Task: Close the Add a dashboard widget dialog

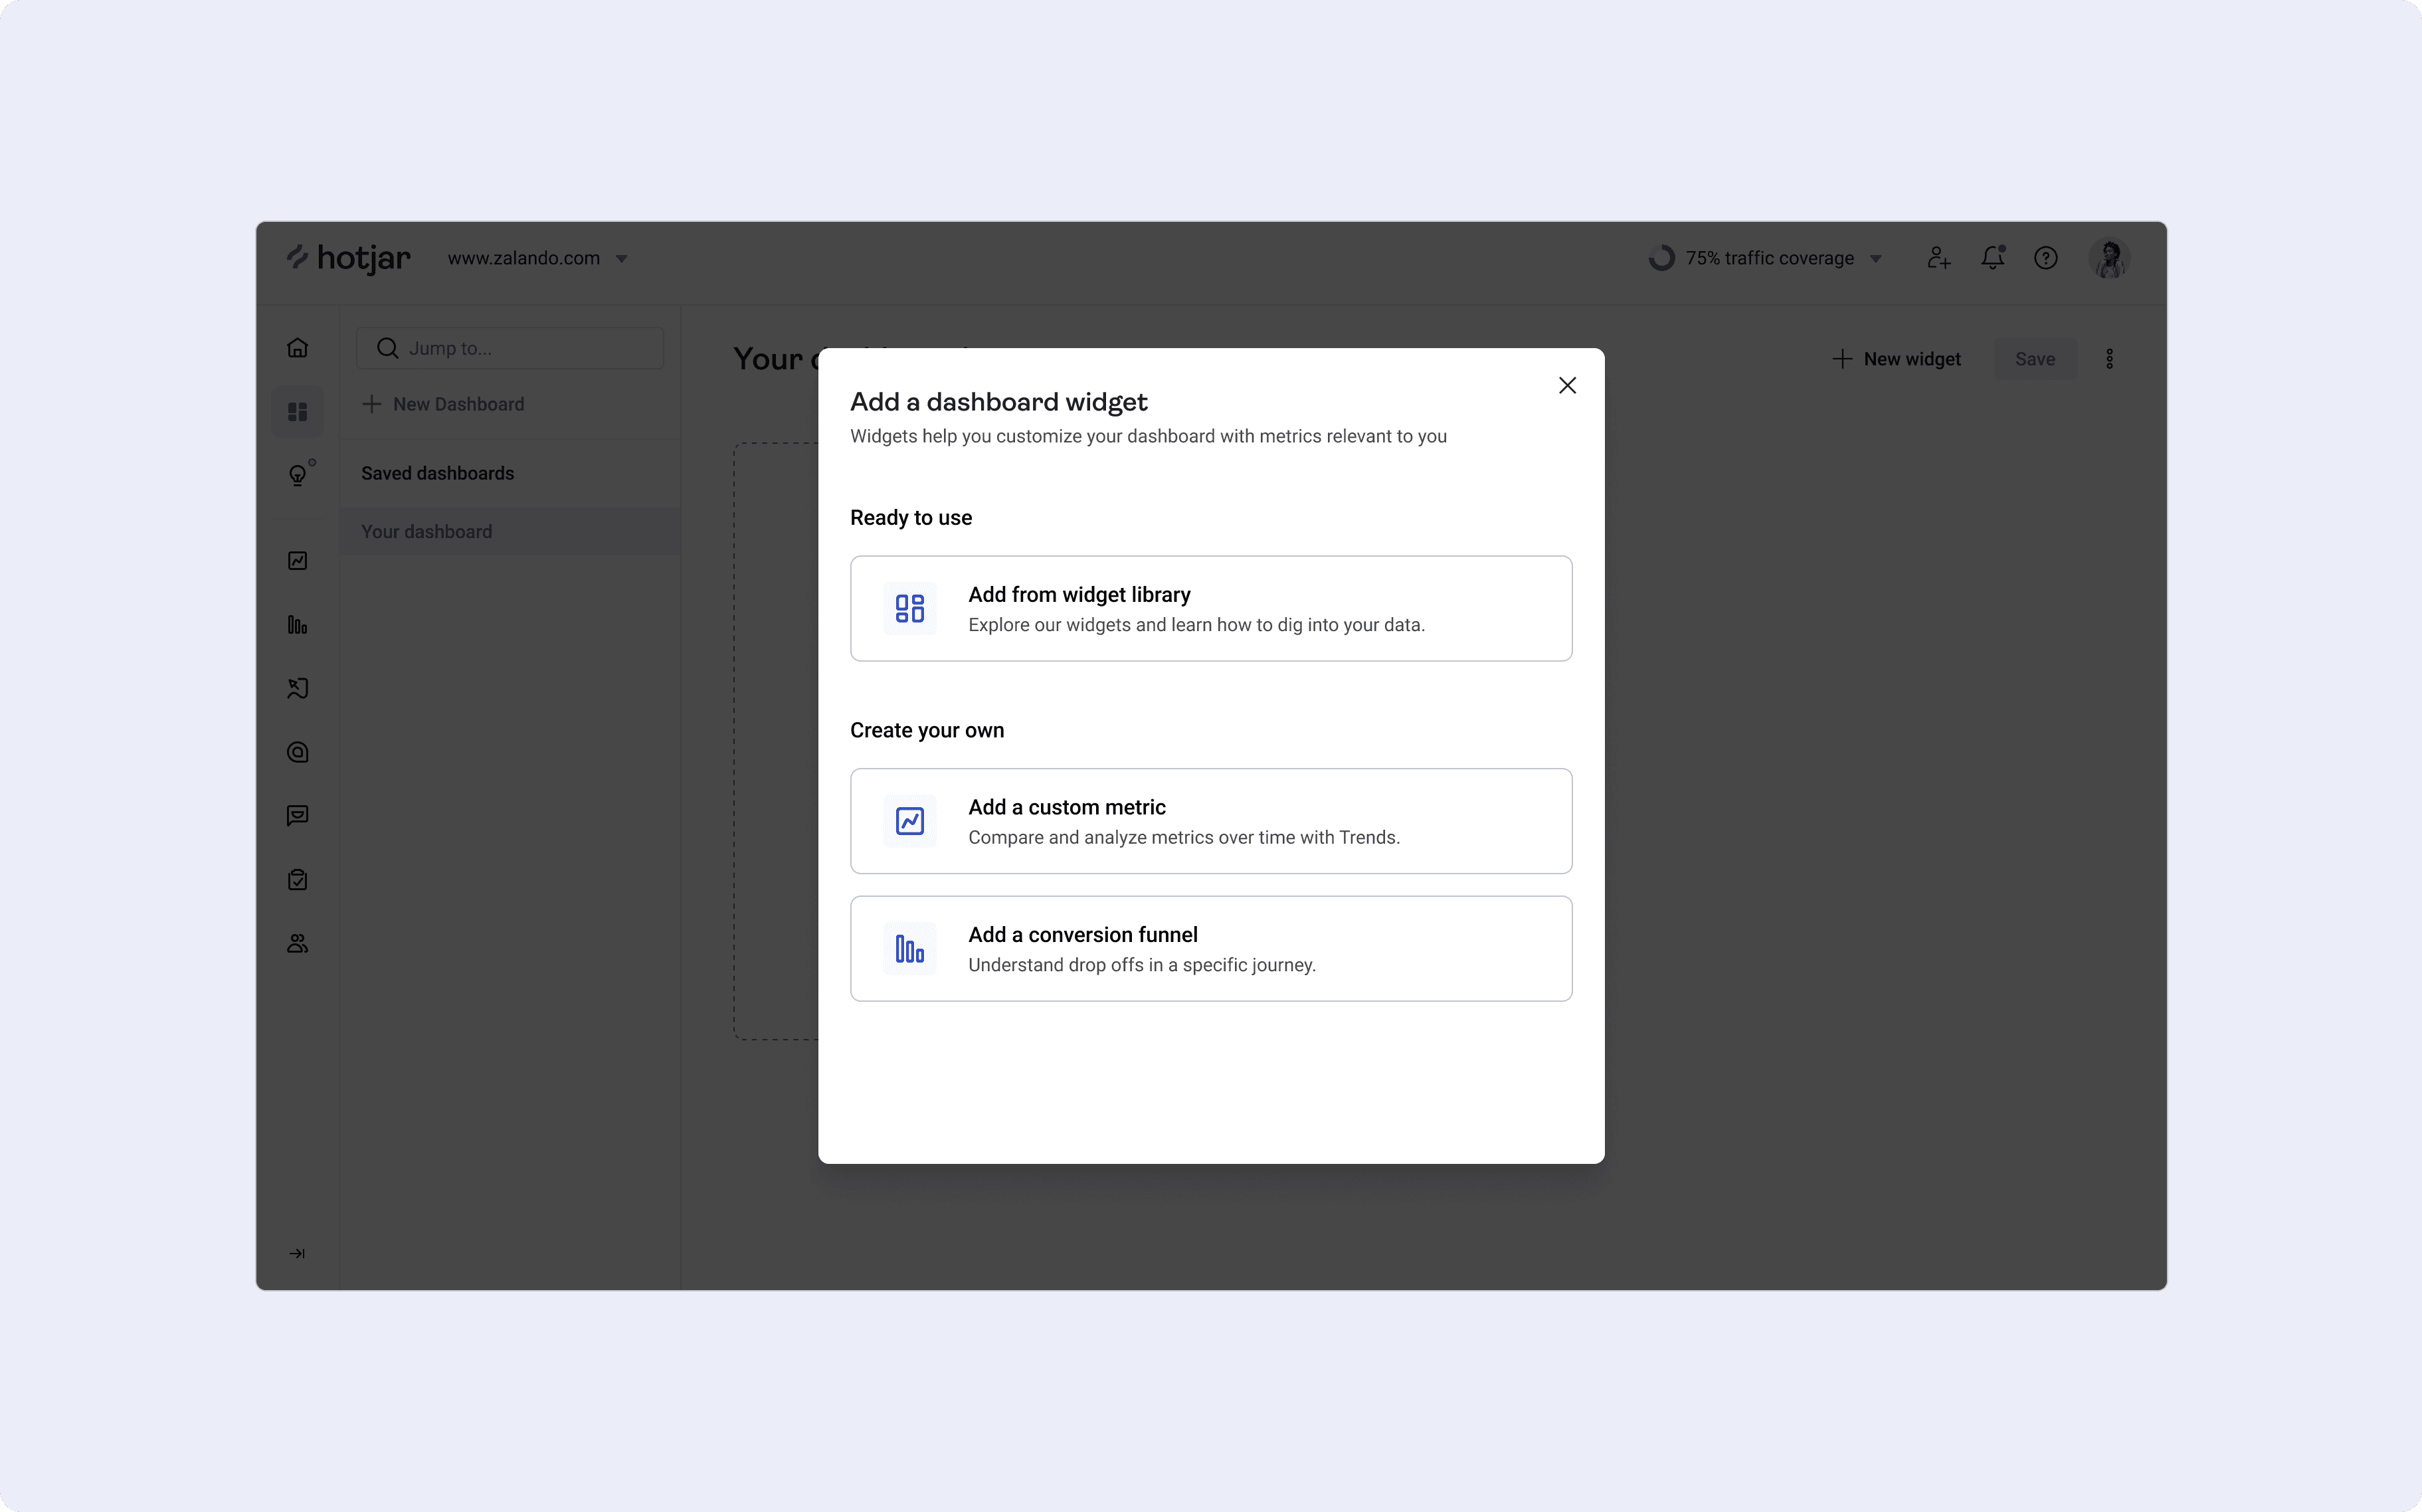Action: coord(1567,386)
